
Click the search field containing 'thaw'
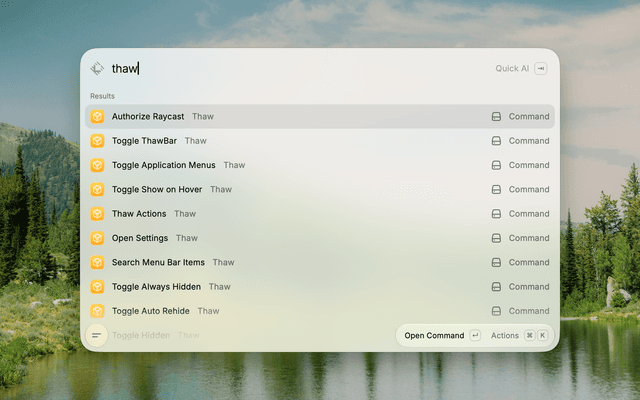[x=298, y=68]
